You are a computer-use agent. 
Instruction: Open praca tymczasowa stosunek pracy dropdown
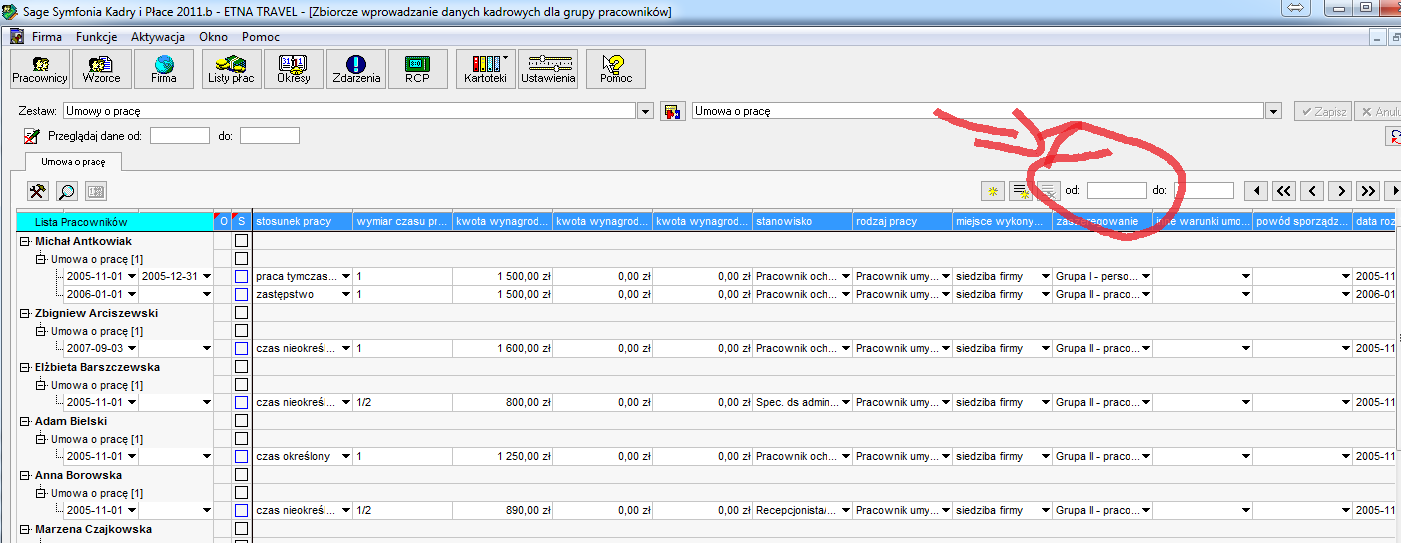(346, 277)
